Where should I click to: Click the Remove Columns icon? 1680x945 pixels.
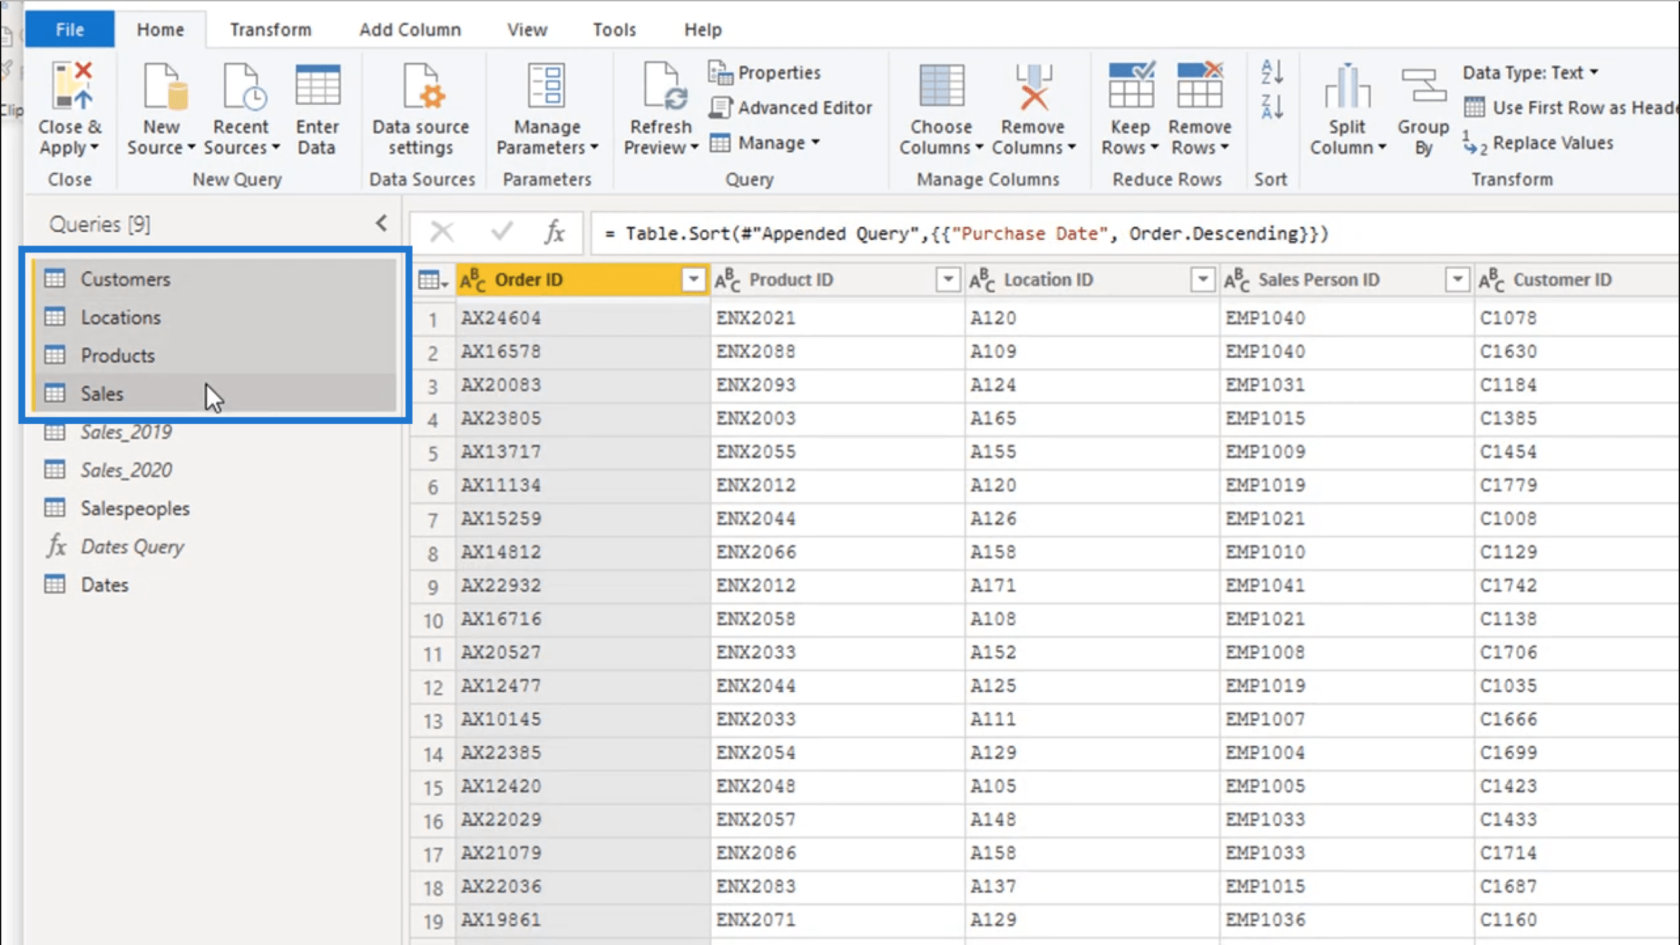click(1033, 86)
